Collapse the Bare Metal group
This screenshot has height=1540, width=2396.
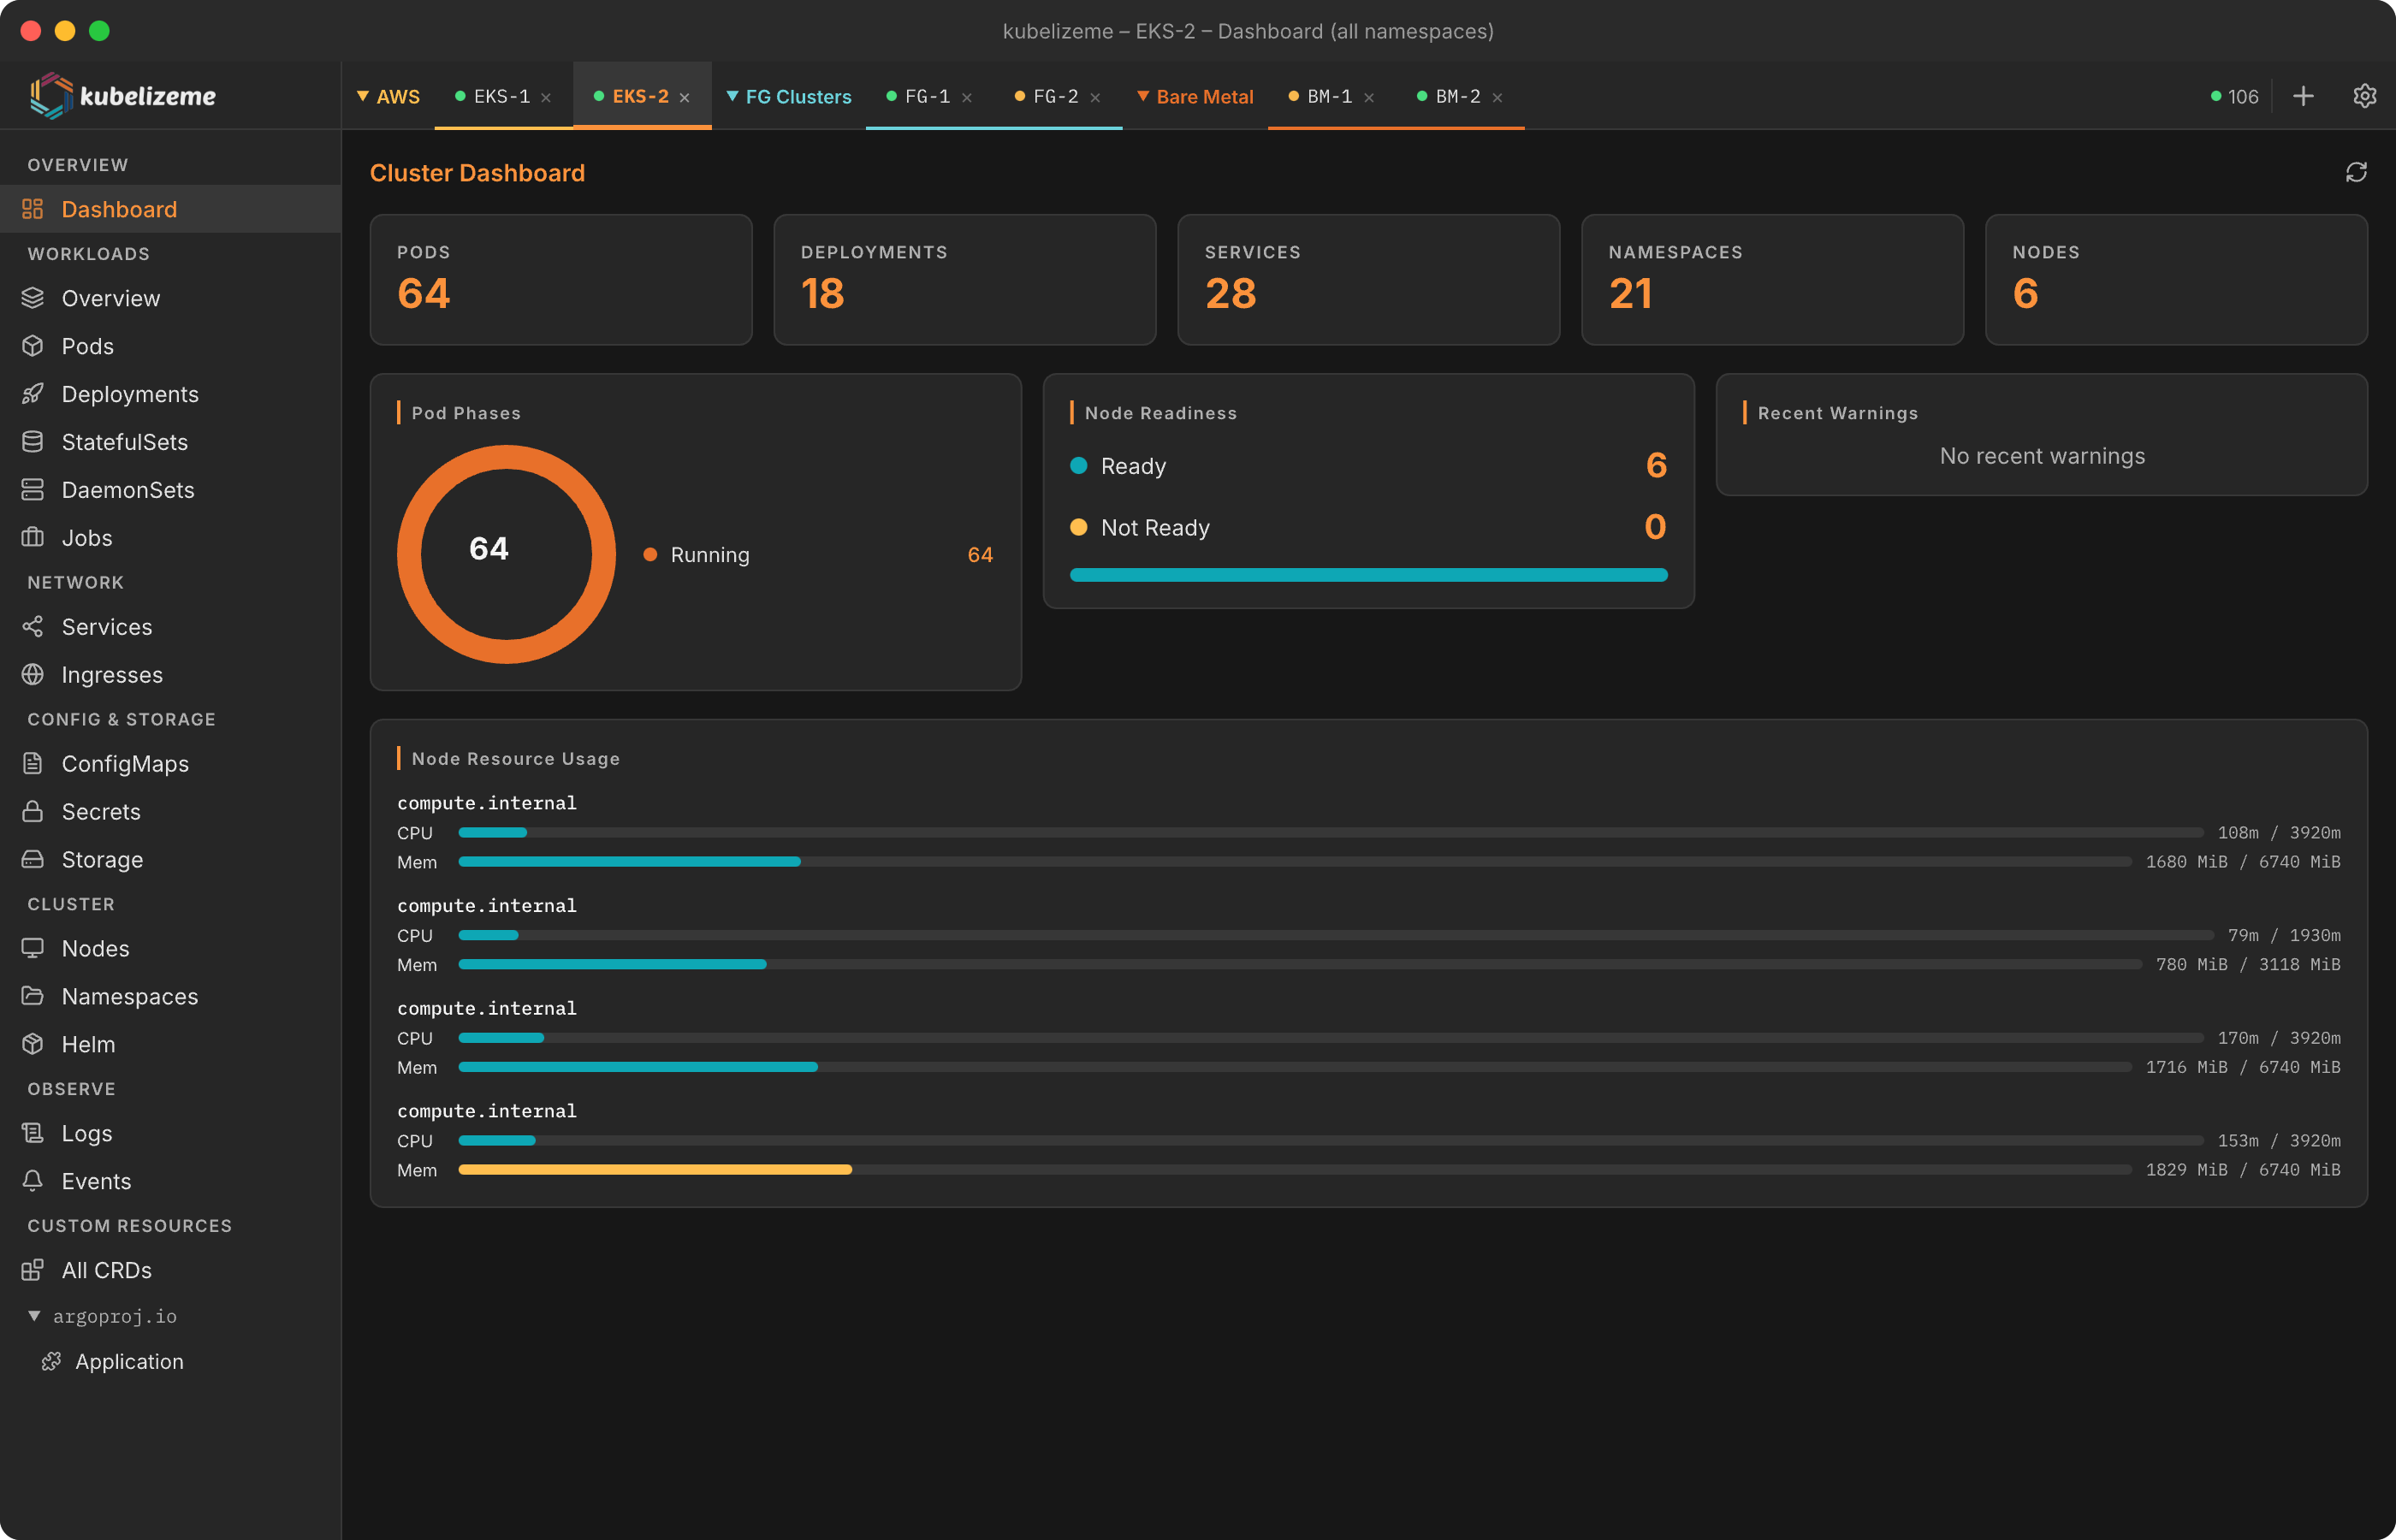coord(1195,97)
